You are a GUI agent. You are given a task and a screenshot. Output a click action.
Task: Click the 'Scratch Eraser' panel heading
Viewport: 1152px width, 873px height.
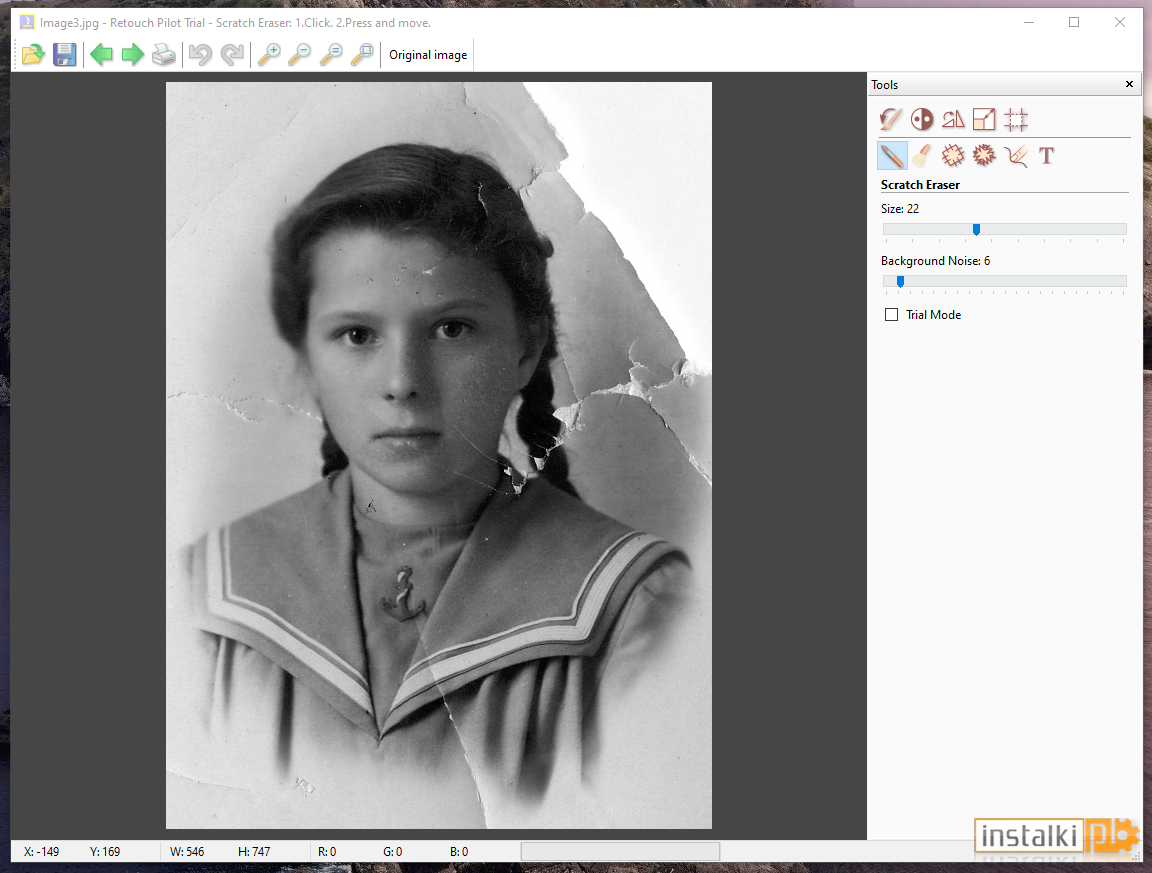point(920,185)
